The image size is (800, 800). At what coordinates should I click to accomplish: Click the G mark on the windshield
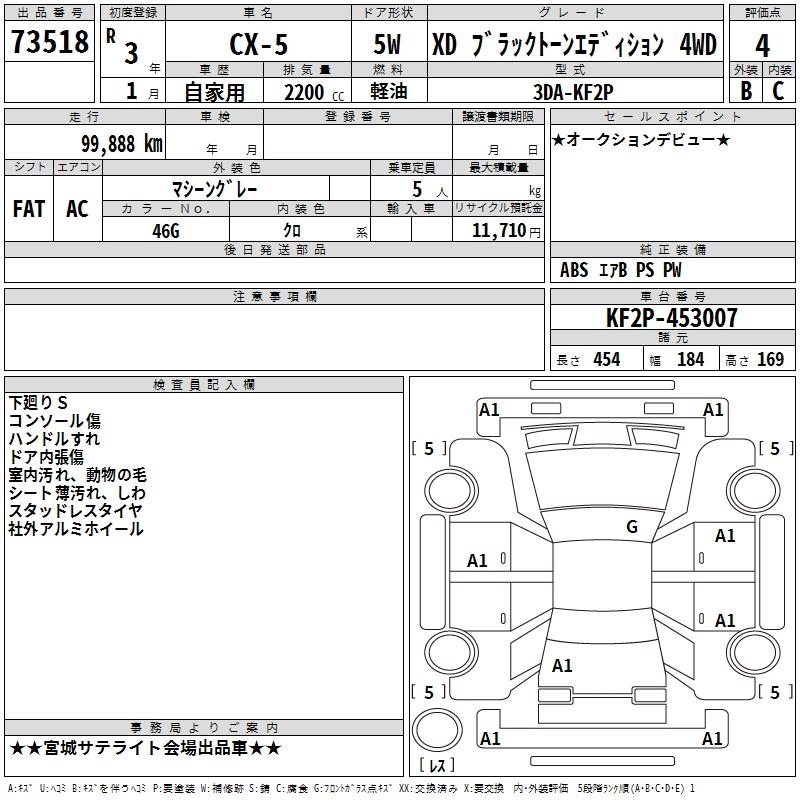click(x=631, y=527)
